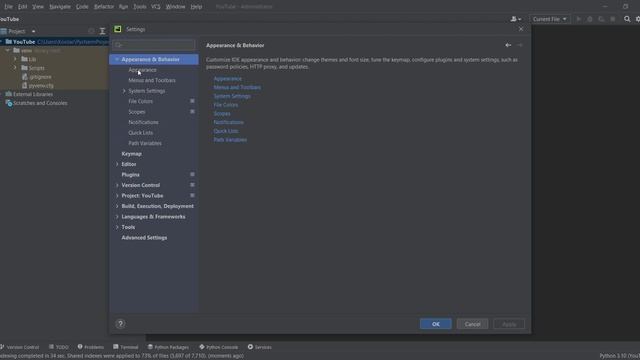Open the Help menu

pos(196,7)
